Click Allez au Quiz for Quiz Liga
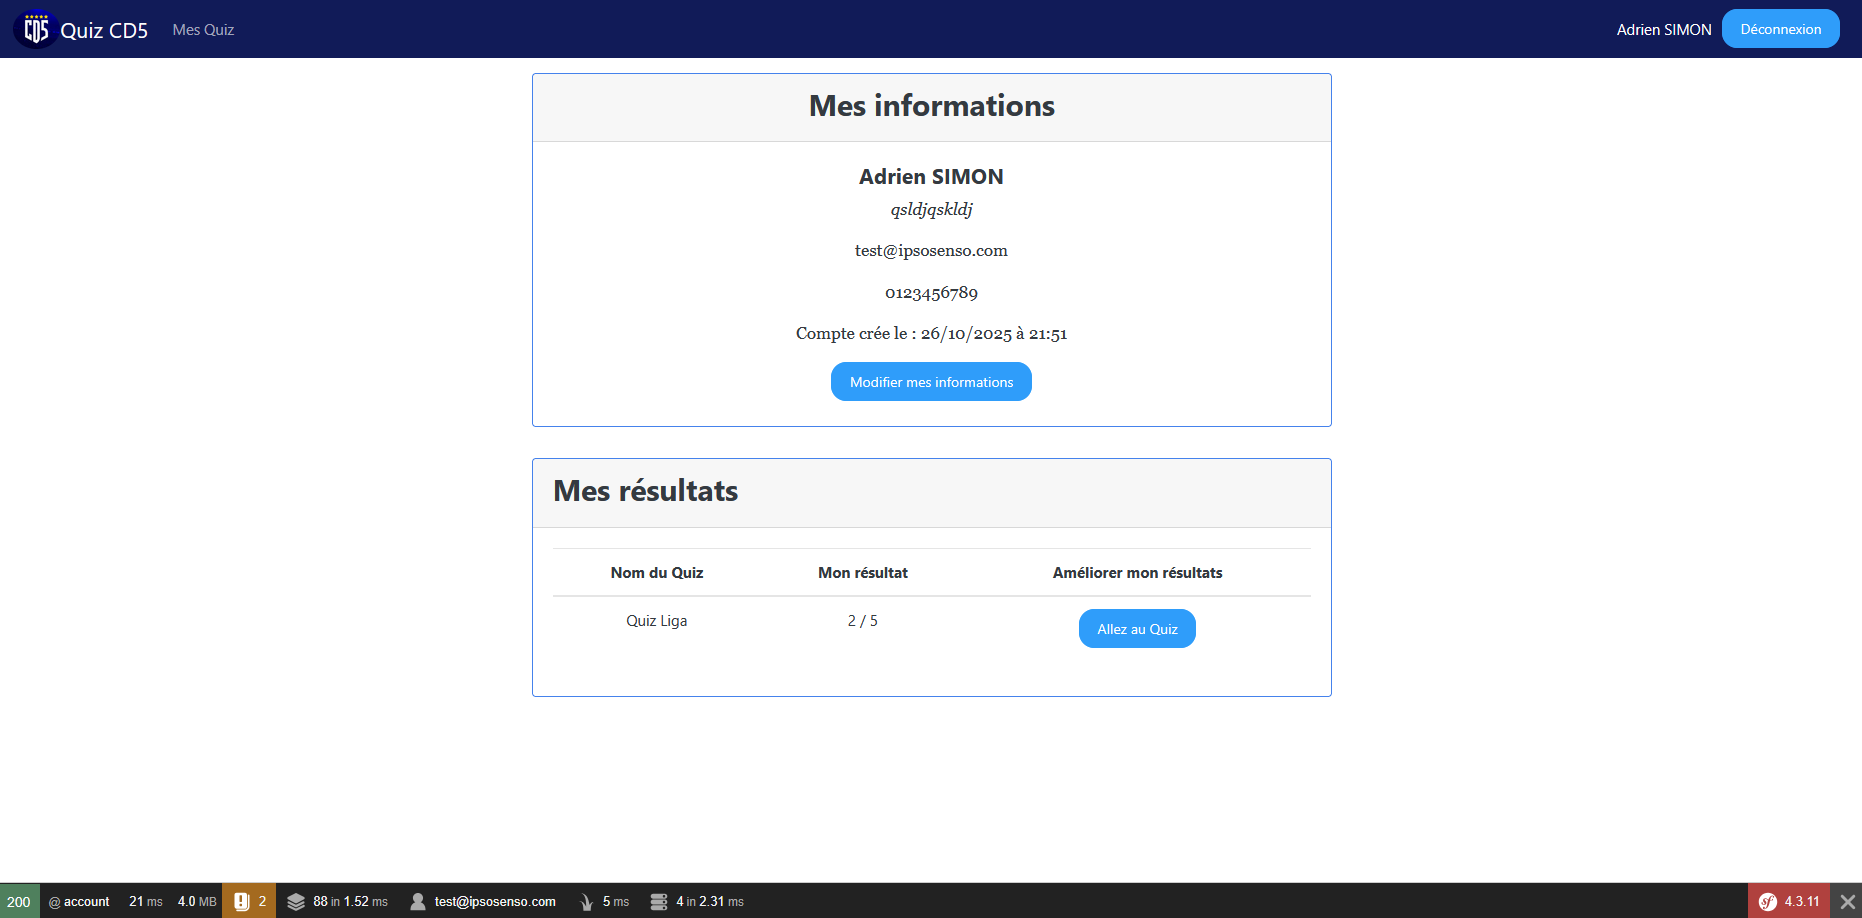This screenshot has width=1862, height=918. click(1136, 628)
